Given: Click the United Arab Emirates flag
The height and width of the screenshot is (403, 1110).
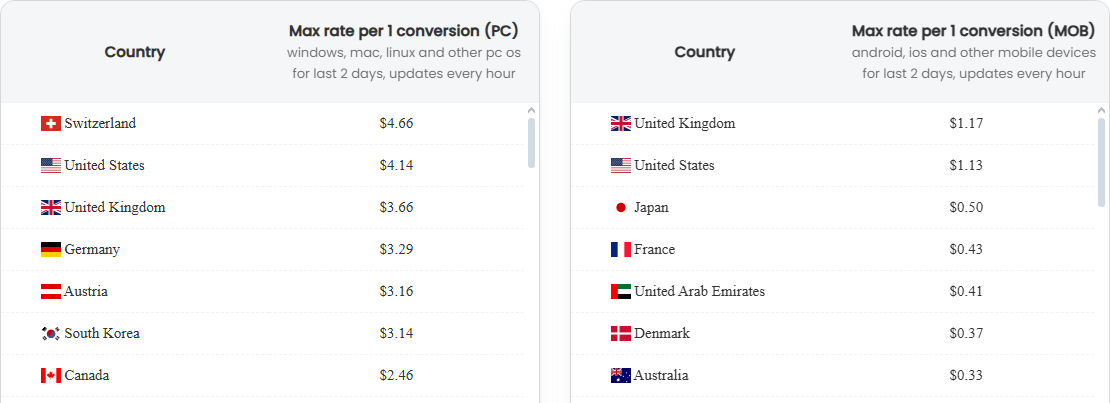Looking at the screenshot, I should (621, 292).
